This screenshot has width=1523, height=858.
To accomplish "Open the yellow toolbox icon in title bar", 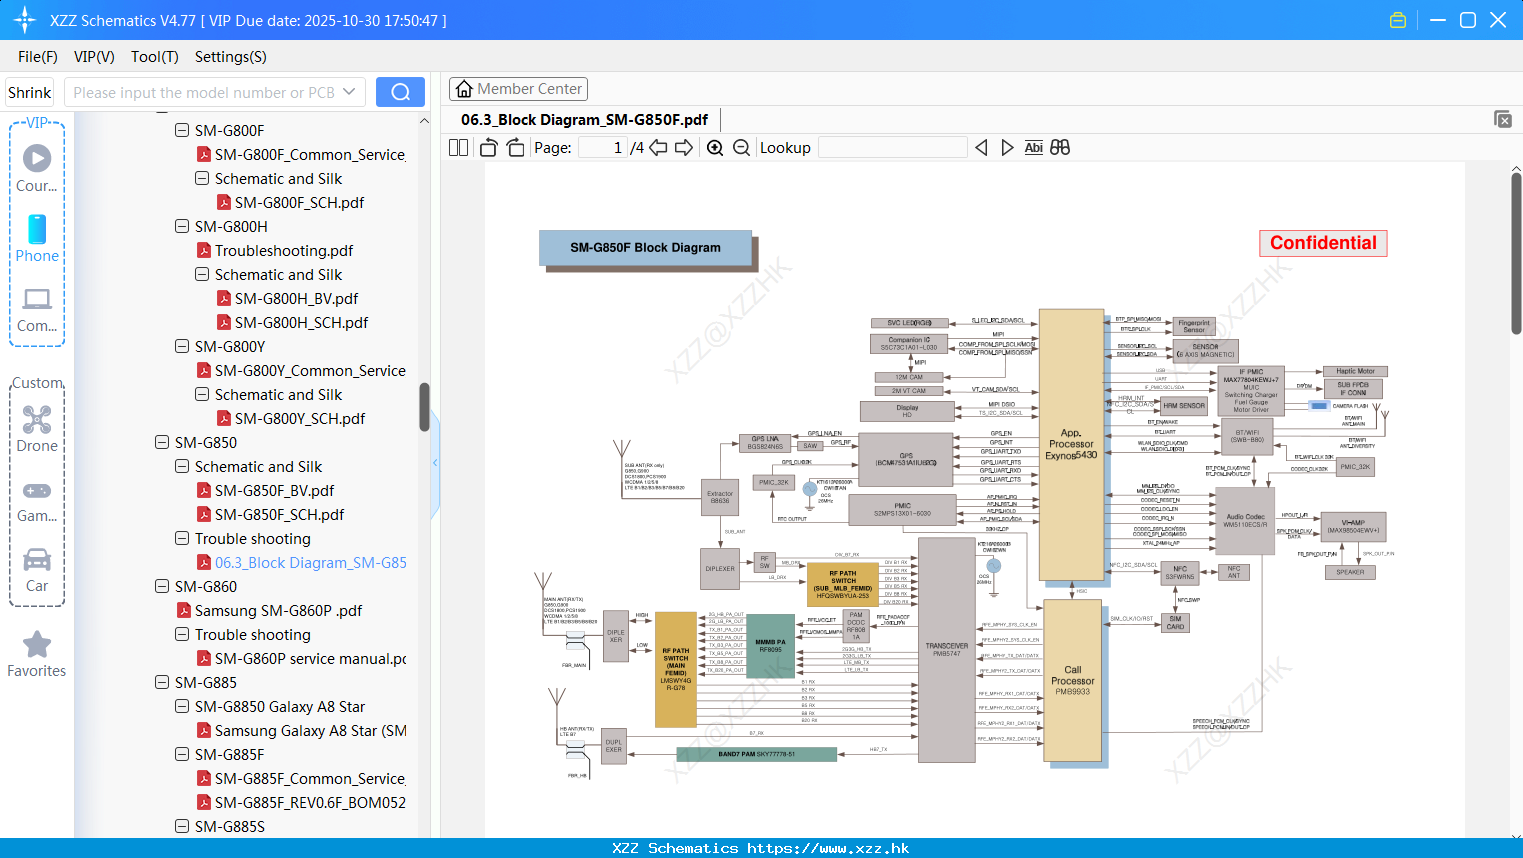I will (x=1398, y=20).
